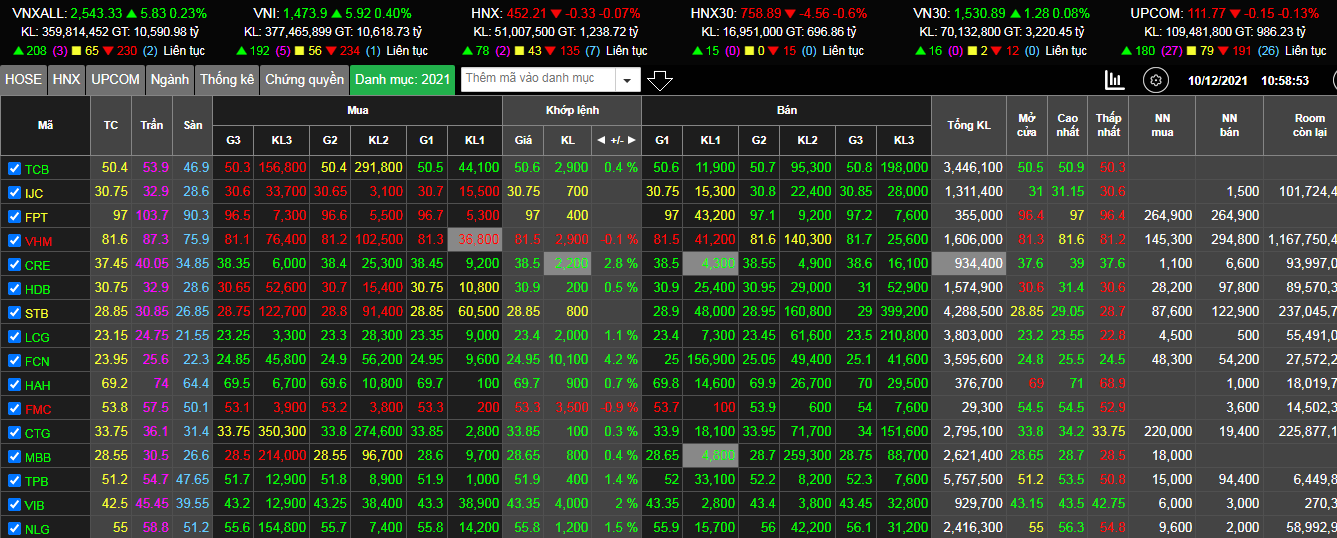Viewport: 1337px width, 538px height.
Task: Click the down-arrow icon beside the input
Action: pyautogui.click(x=660, y=80)
